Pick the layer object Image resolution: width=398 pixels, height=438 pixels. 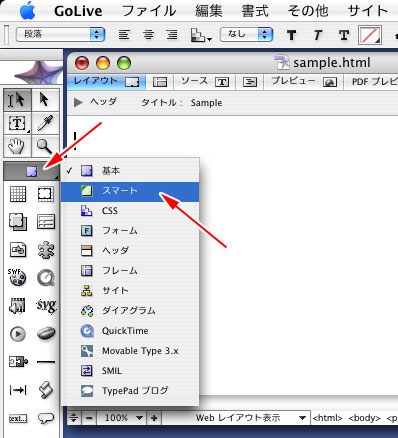pos(18,222)
